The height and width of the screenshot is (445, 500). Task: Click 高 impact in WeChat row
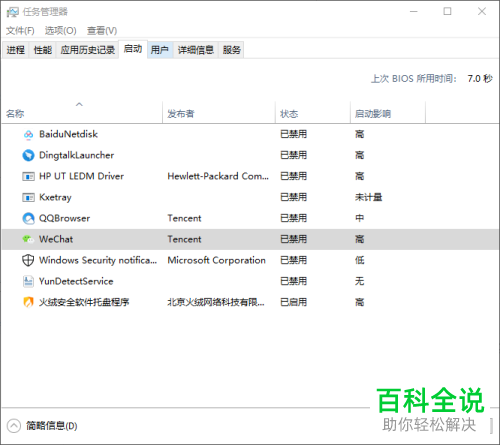pyautogui.click(x=360, y=239)
